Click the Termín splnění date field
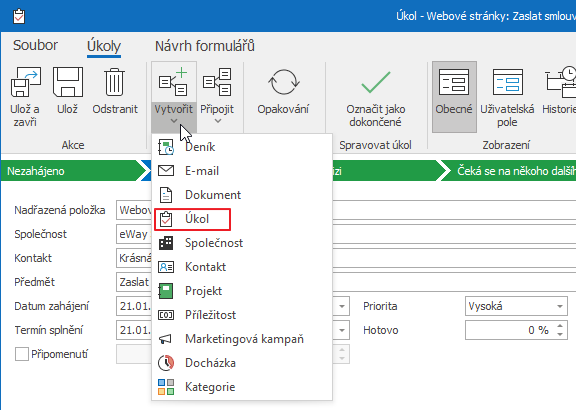576x410 pixels. click(233, 330)
